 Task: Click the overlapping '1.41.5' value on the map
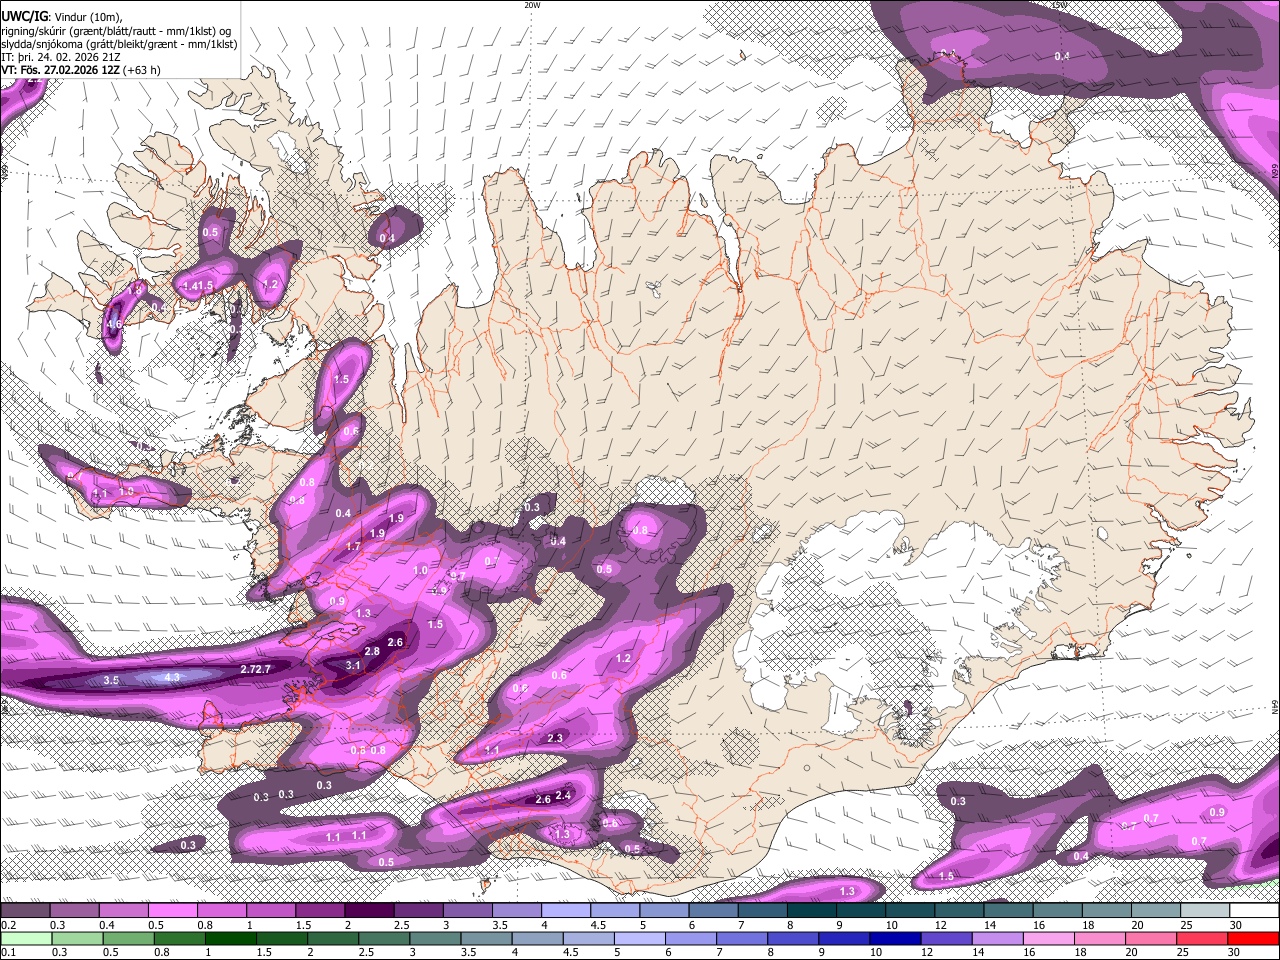[199, 286]
